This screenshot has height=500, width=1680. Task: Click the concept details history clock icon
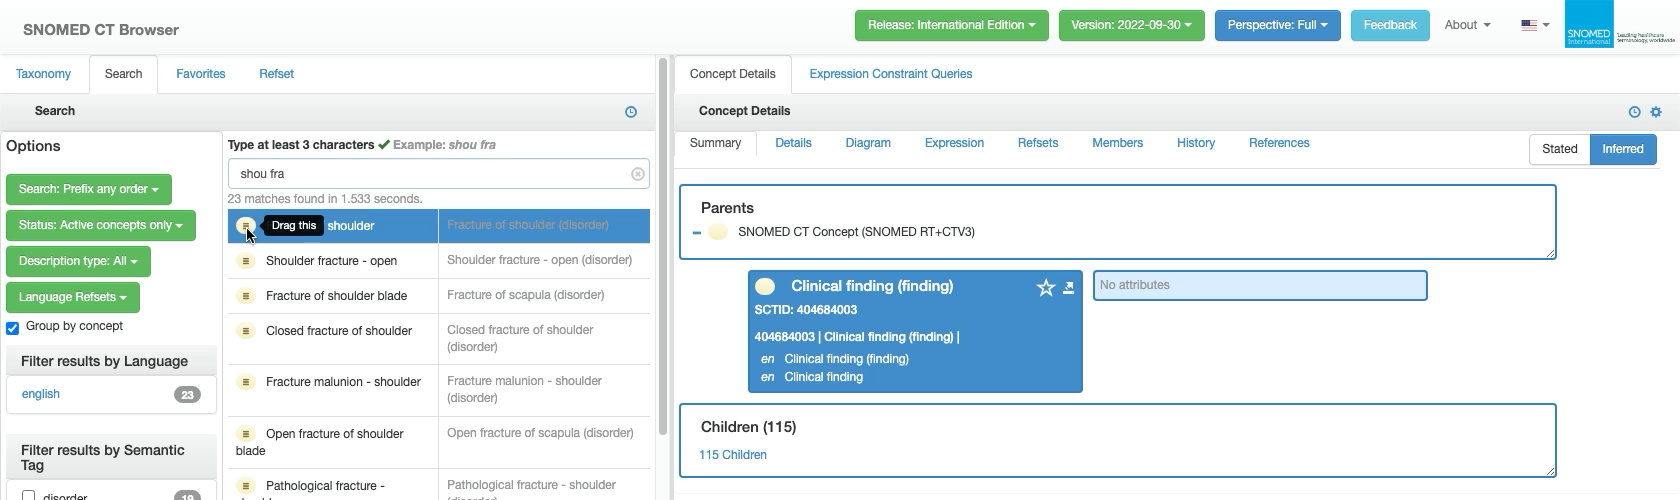pos(1635,112)
